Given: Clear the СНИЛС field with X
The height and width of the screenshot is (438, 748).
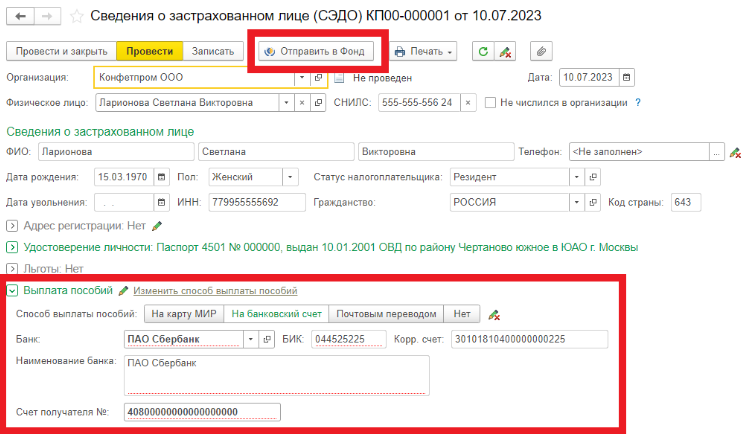Looking at the screenshot, I should point(469,103).
